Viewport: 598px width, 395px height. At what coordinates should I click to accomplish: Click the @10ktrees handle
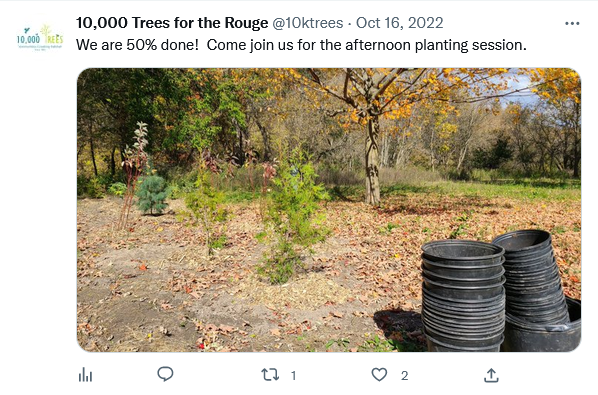pos(307,23)
